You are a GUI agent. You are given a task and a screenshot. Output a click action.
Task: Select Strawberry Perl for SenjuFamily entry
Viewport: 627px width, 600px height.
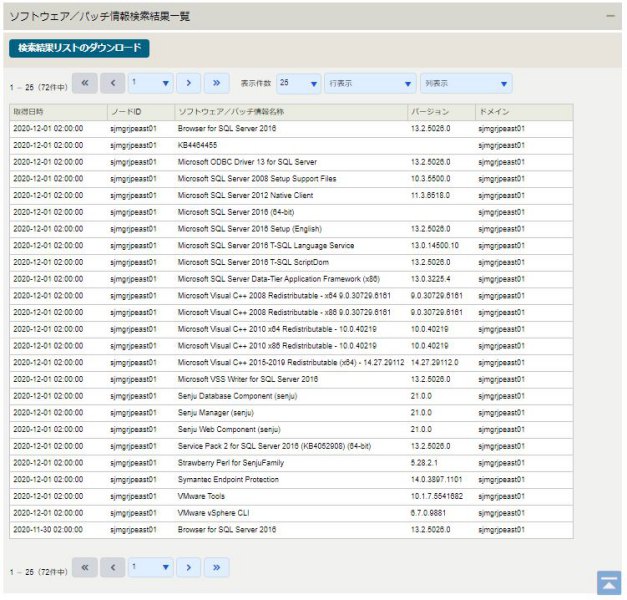click(231, 463)
